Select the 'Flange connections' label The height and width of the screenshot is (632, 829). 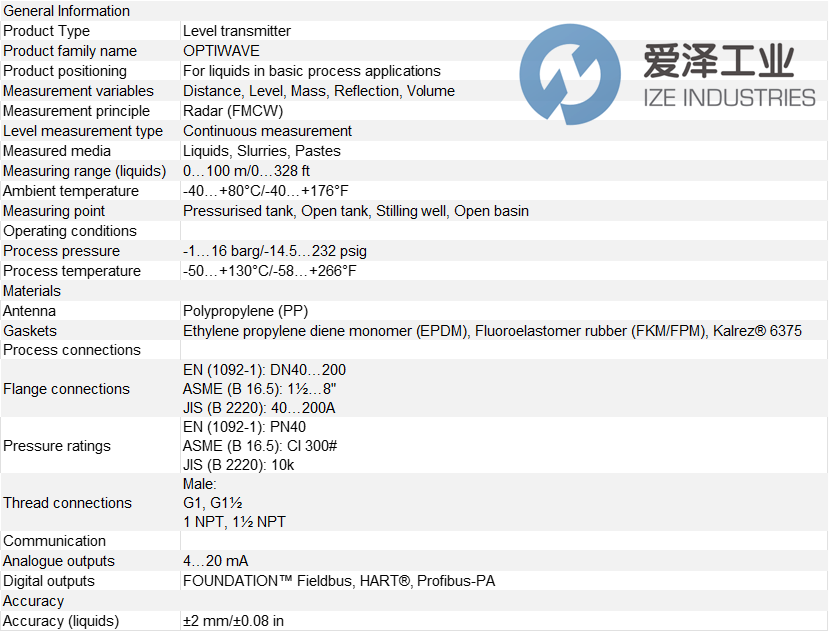tap(66, 389)
